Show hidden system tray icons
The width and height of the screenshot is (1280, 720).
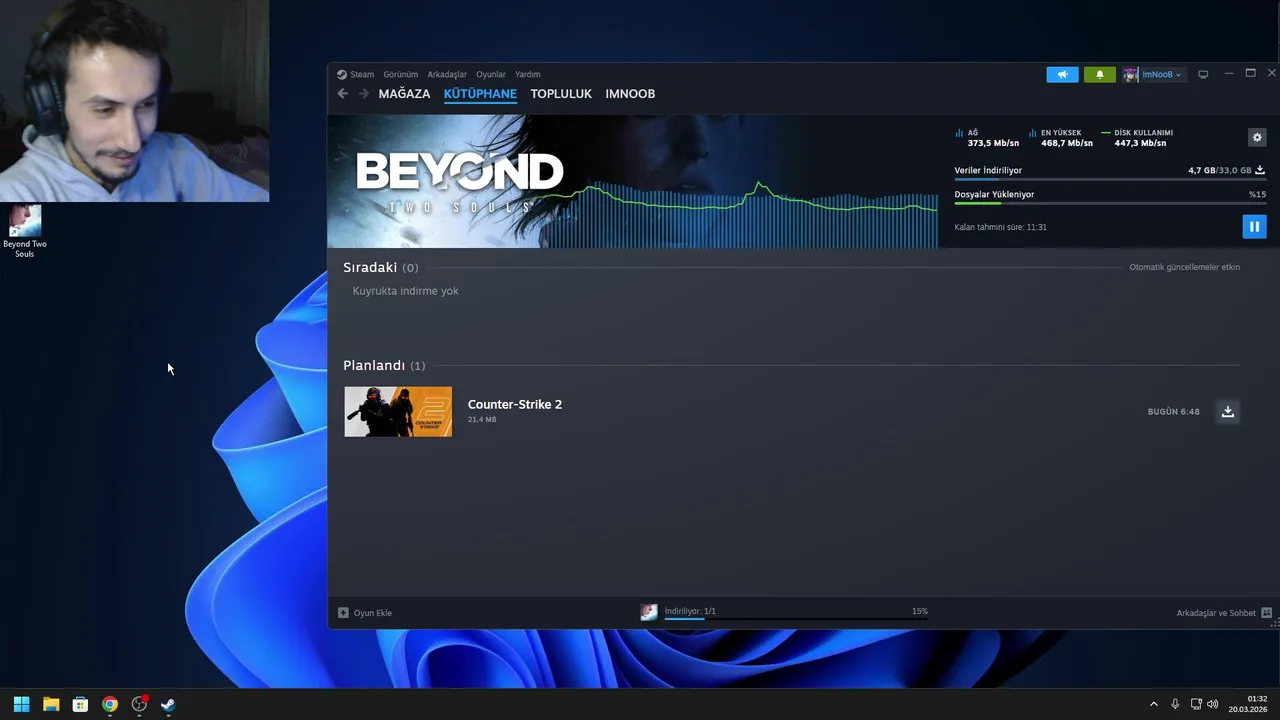(x=1153, y=704)
